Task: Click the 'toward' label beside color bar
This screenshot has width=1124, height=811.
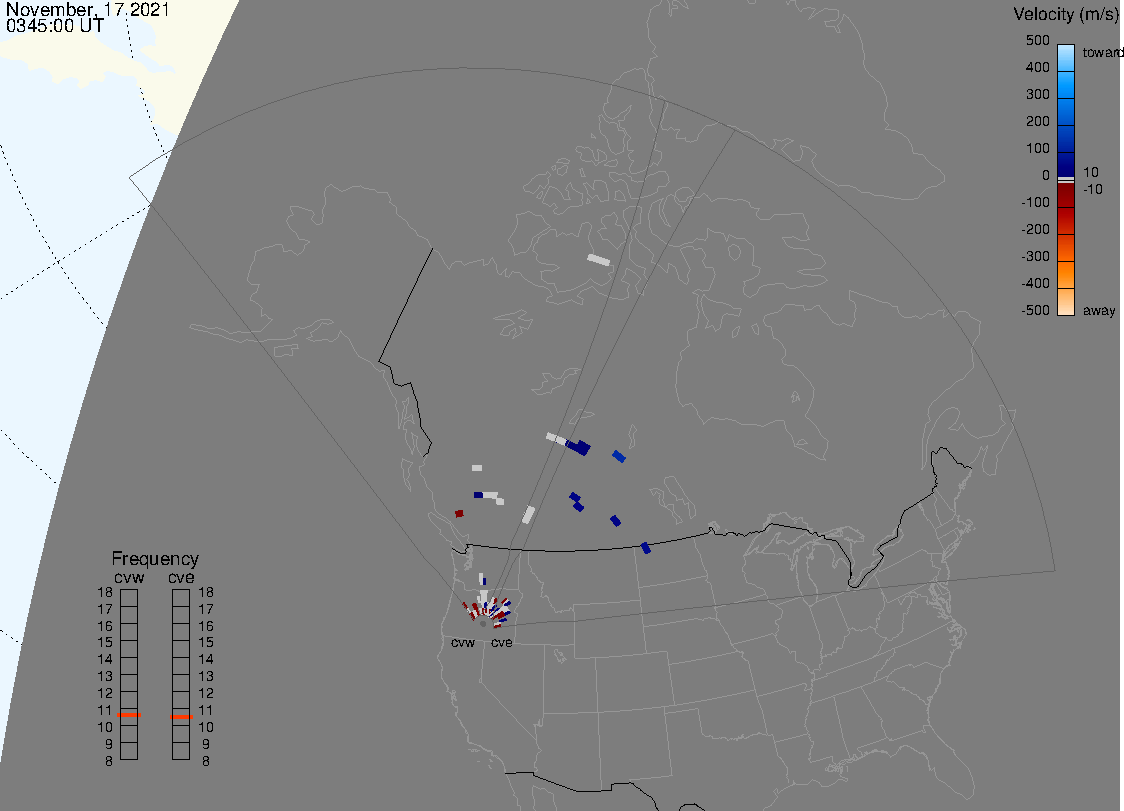Action: tap(1103, 53)
